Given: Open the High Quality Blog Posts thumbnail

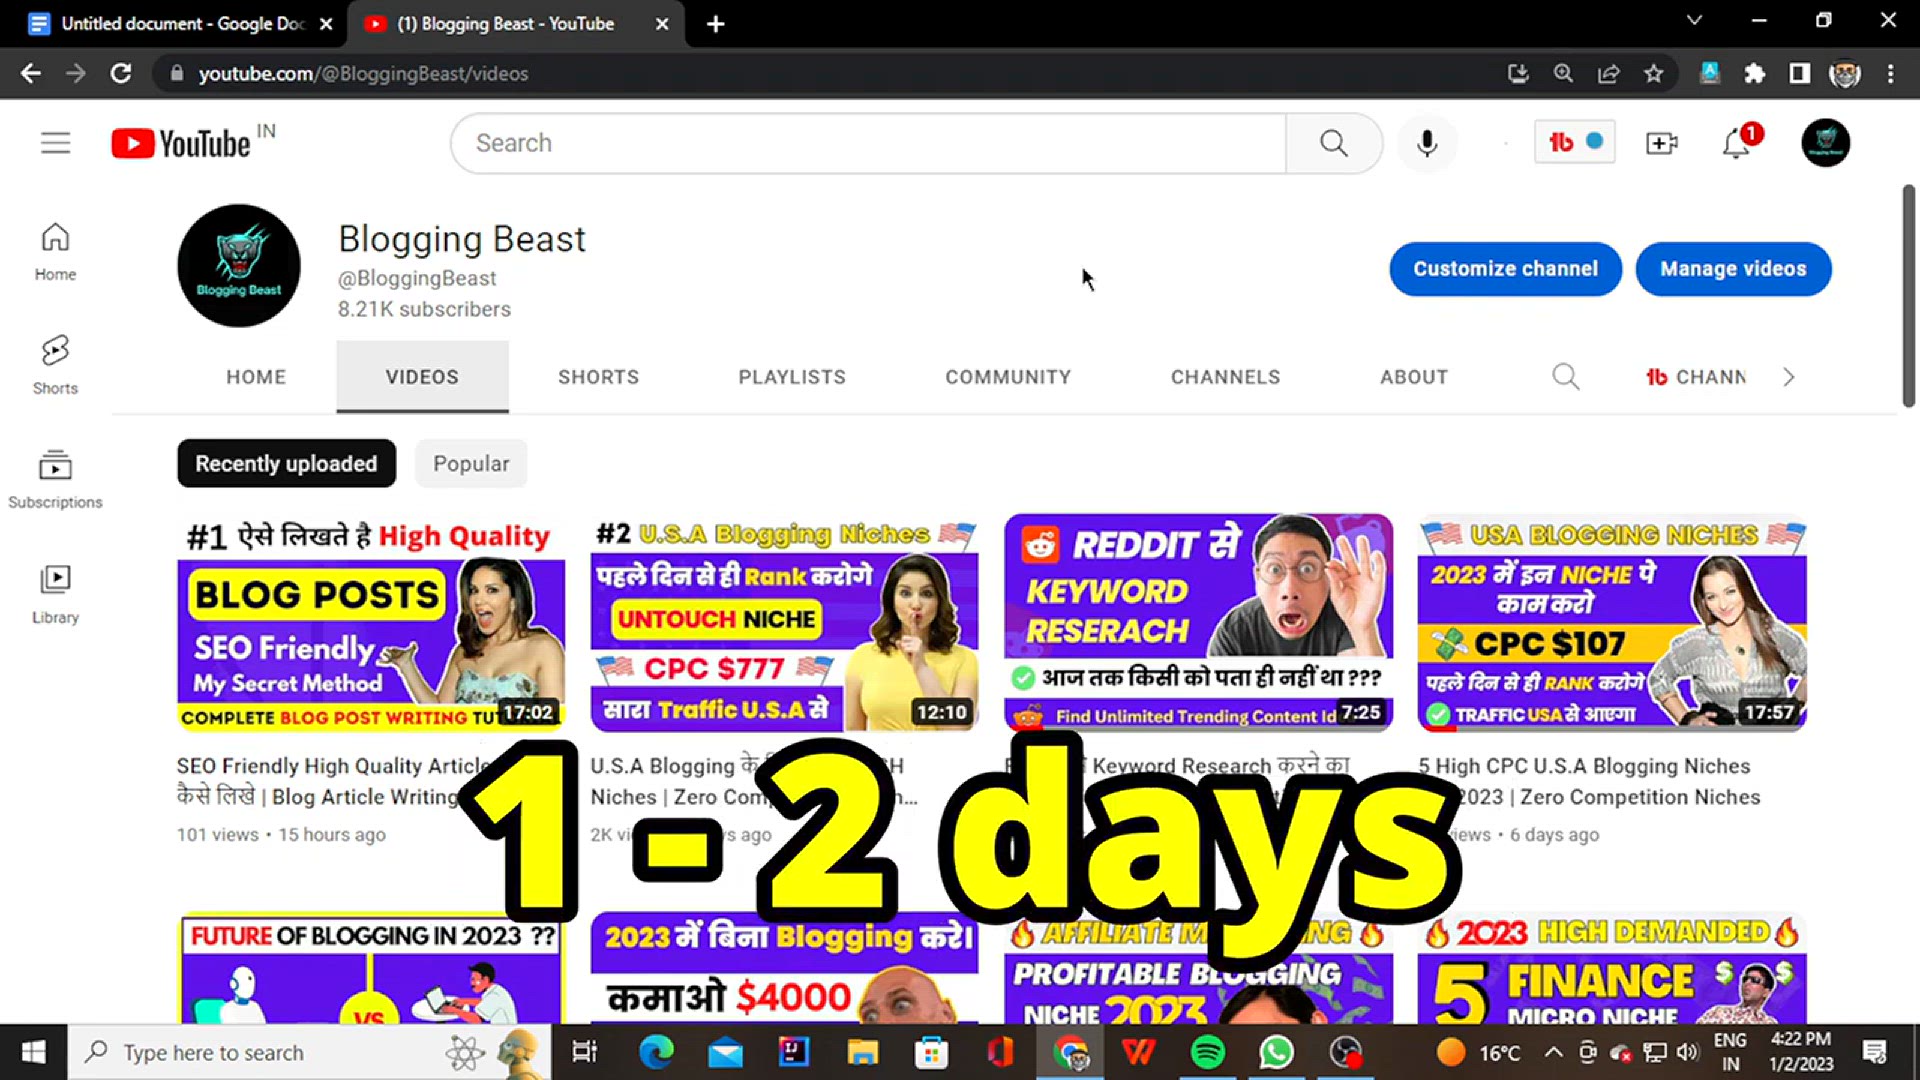Looking at the screenshot, I should click(x=371, y=623).
